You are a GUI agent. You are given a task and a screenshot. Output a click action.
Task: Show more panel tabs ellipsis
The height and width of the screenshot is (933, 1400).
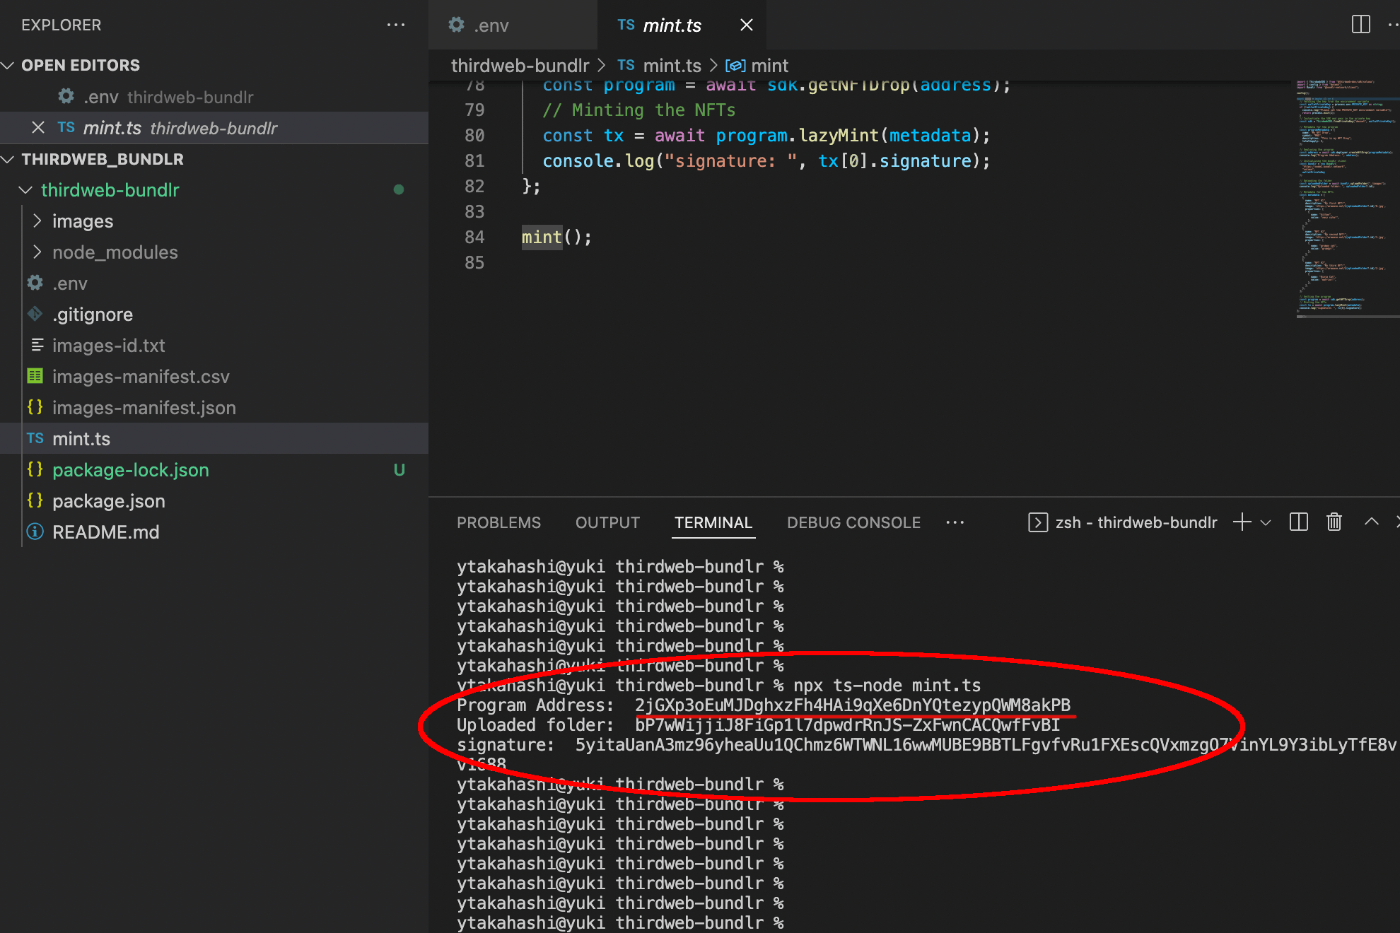(955, 522)
